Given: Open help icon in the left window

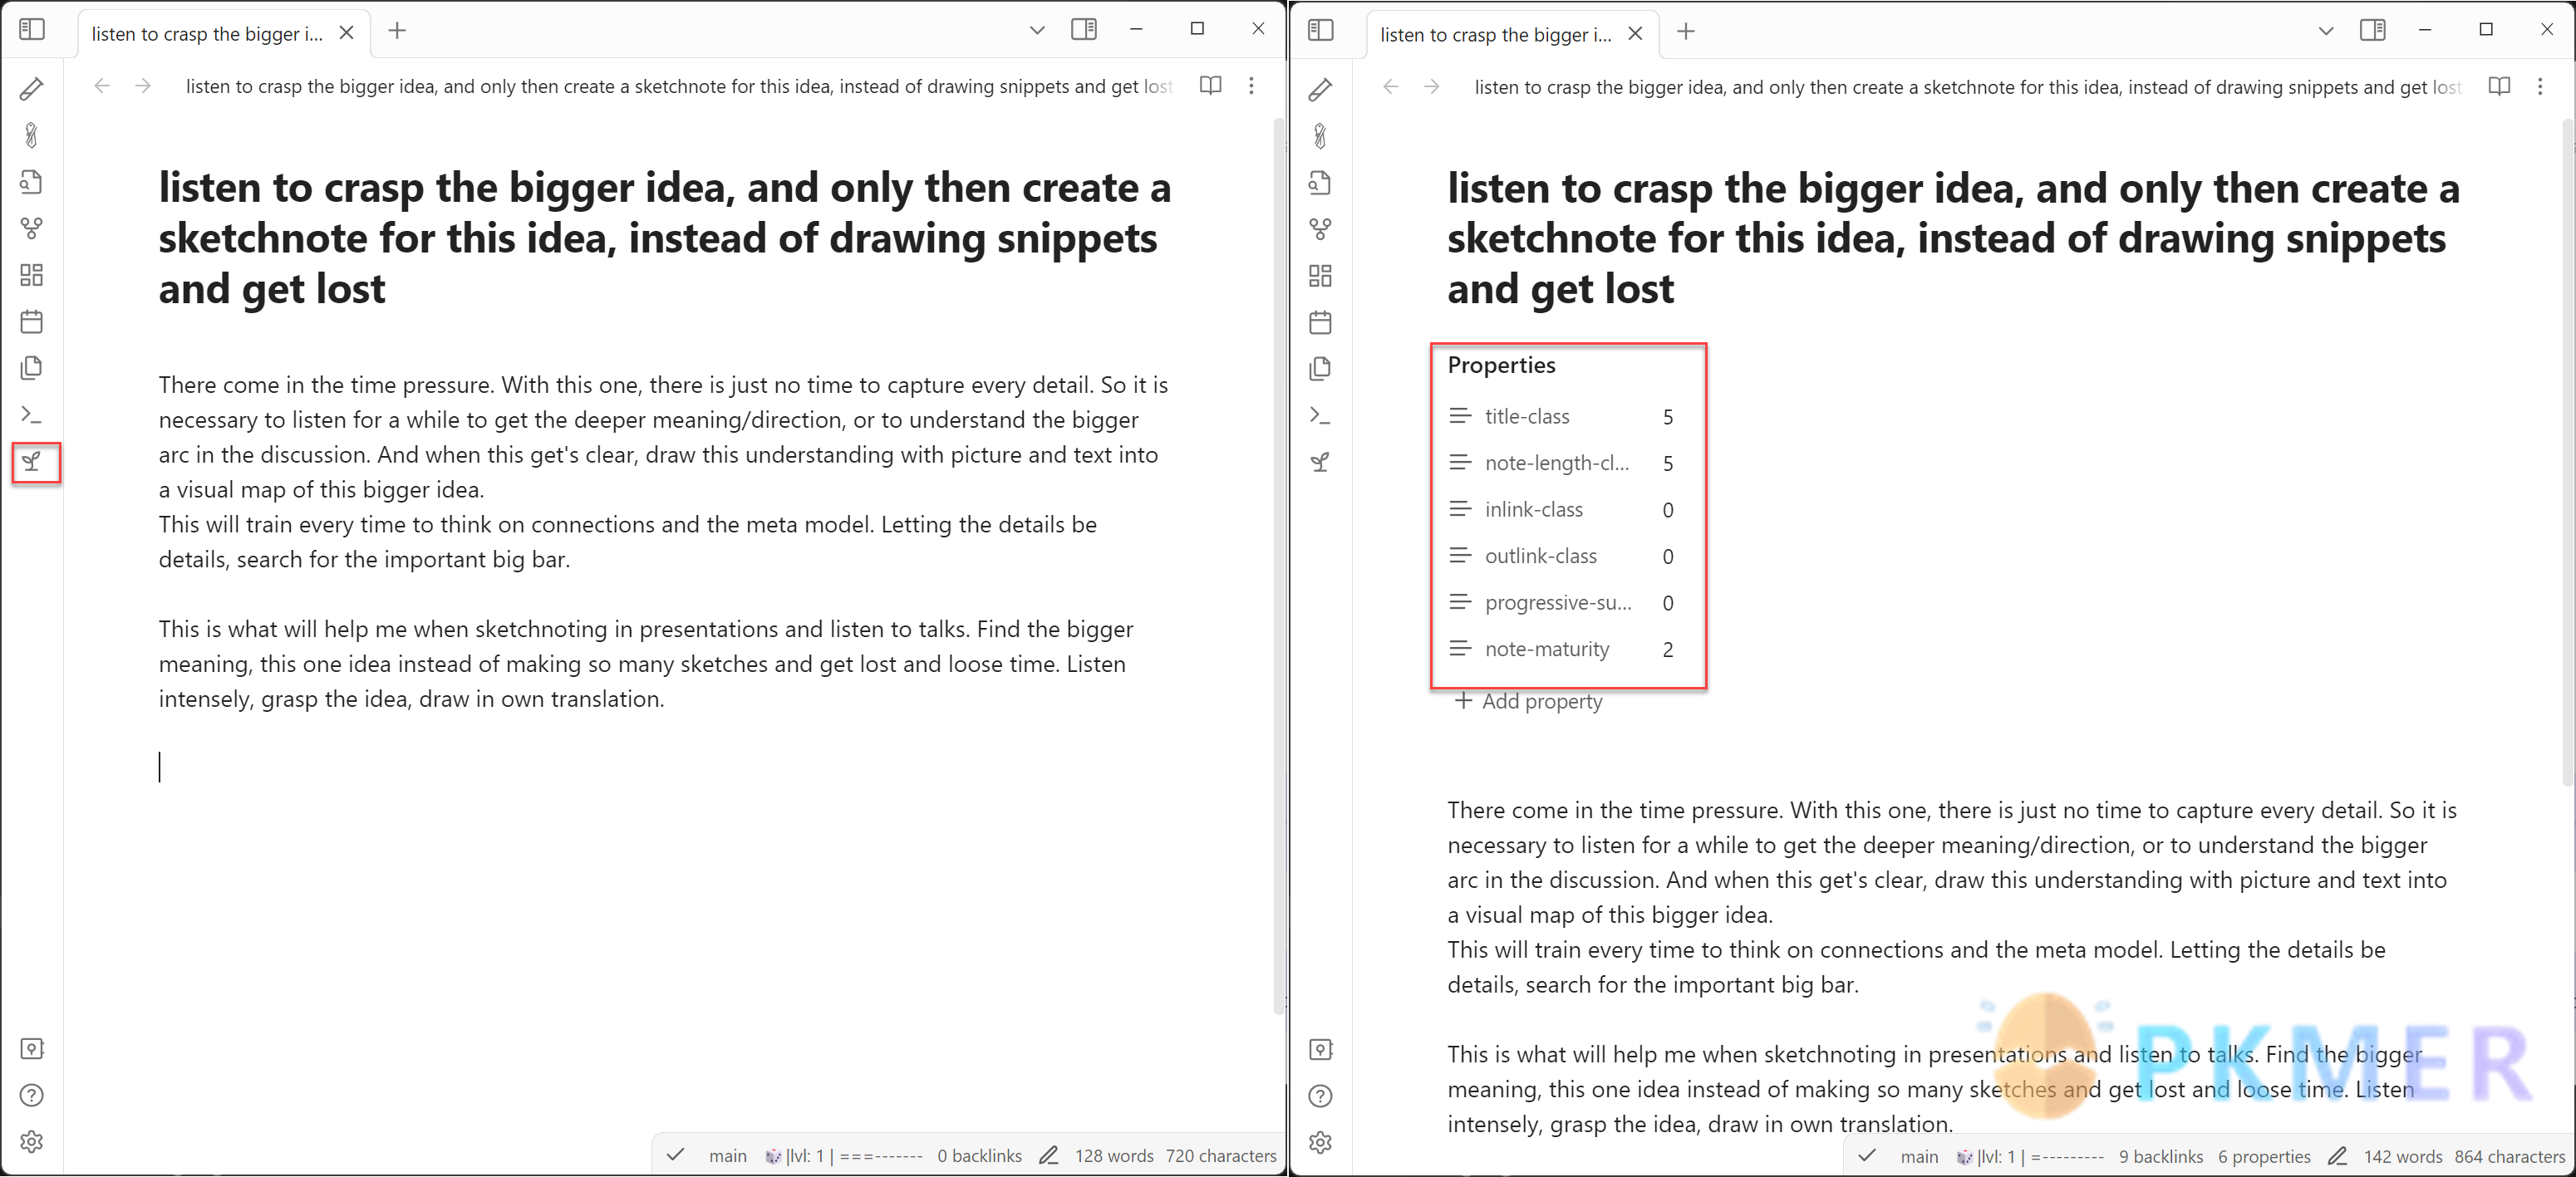Looking at the screenshot, I should click(31, 1095).
